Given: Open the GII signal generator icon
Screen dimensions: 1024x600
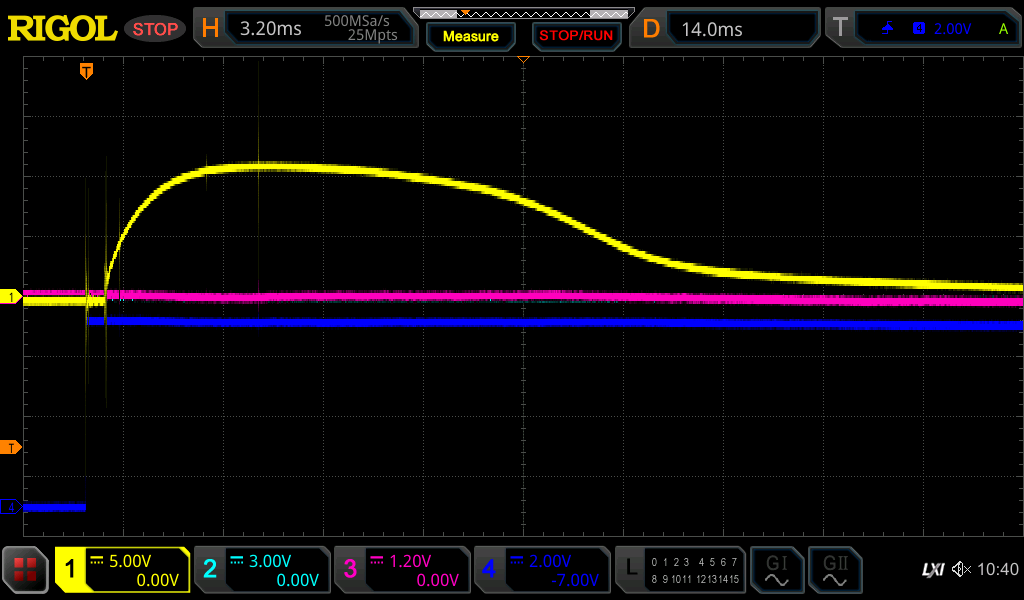Looking at the screenshot, I should 833,570.
